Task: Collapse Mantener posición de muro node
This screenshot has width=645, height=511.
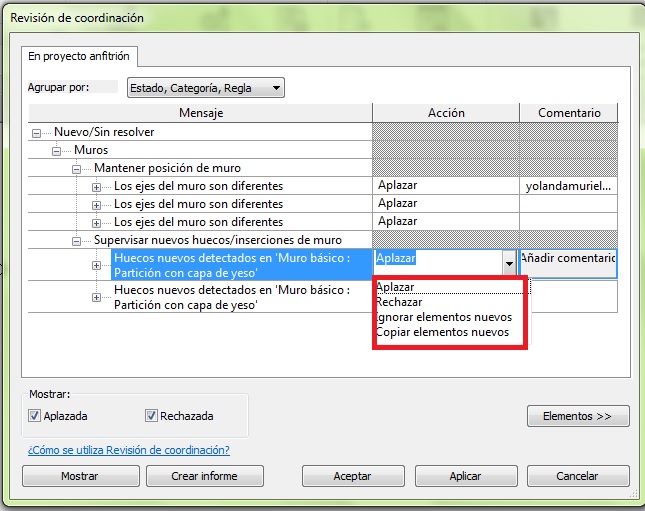Action: [77, 168]
